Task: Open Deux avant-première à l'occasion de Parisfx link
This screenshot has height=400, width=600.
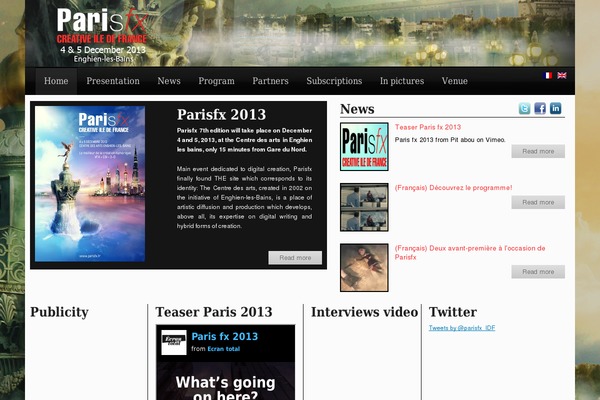Action: (470, 253)
